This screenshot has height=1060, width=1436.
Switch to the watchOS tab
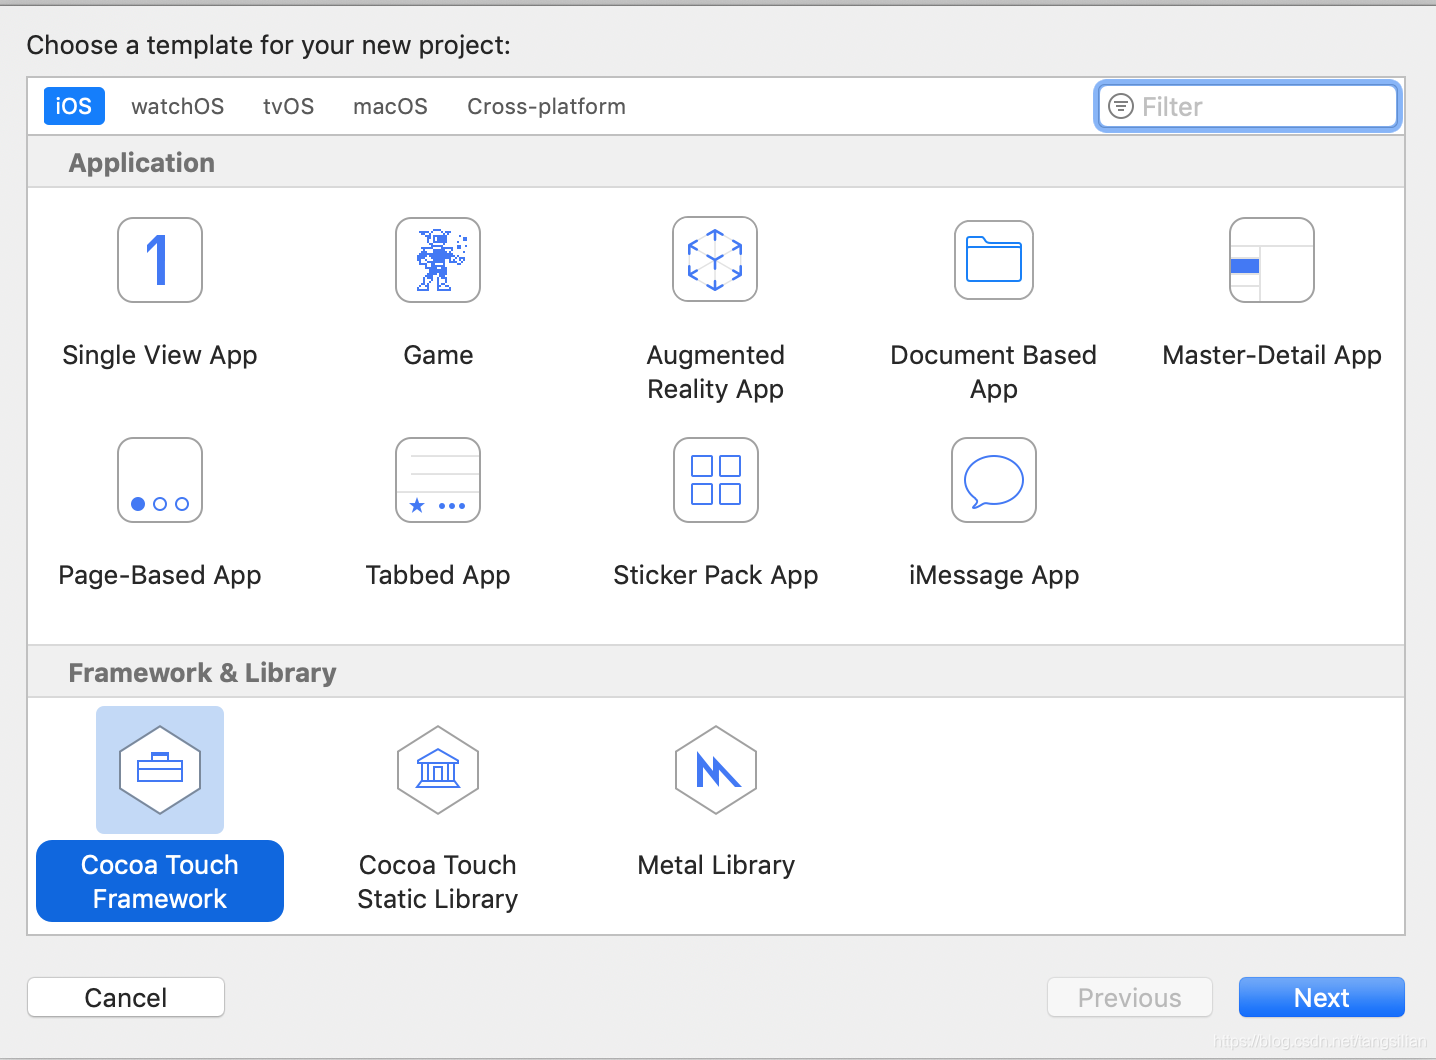click(x=177, y=106)
